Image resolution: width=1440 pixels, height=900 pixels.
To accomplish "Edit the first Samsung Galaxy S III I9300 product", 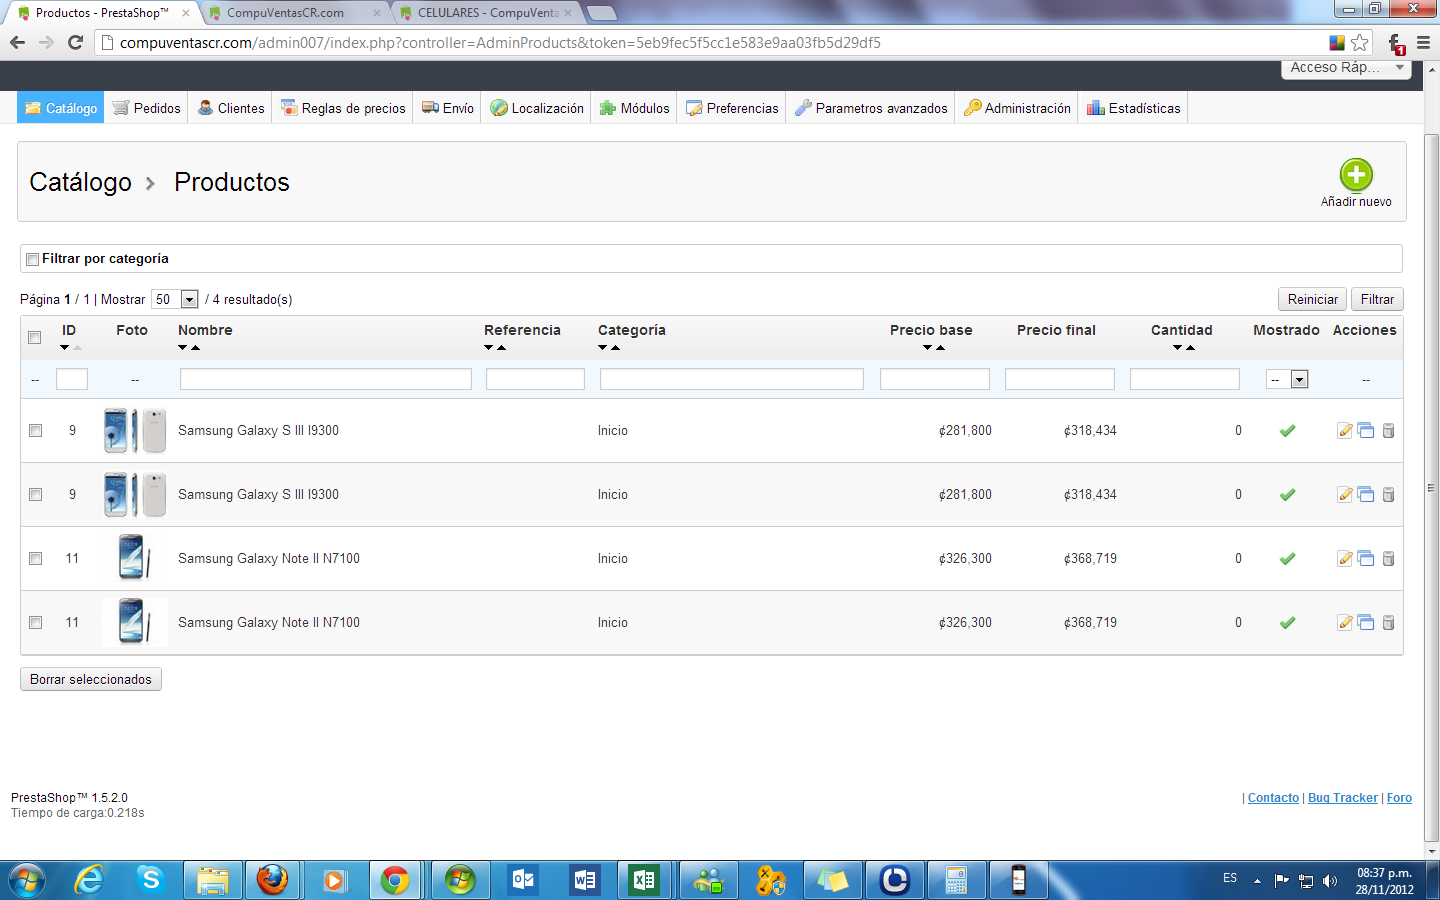I will pyautogui.click(x=1345, y=431).
